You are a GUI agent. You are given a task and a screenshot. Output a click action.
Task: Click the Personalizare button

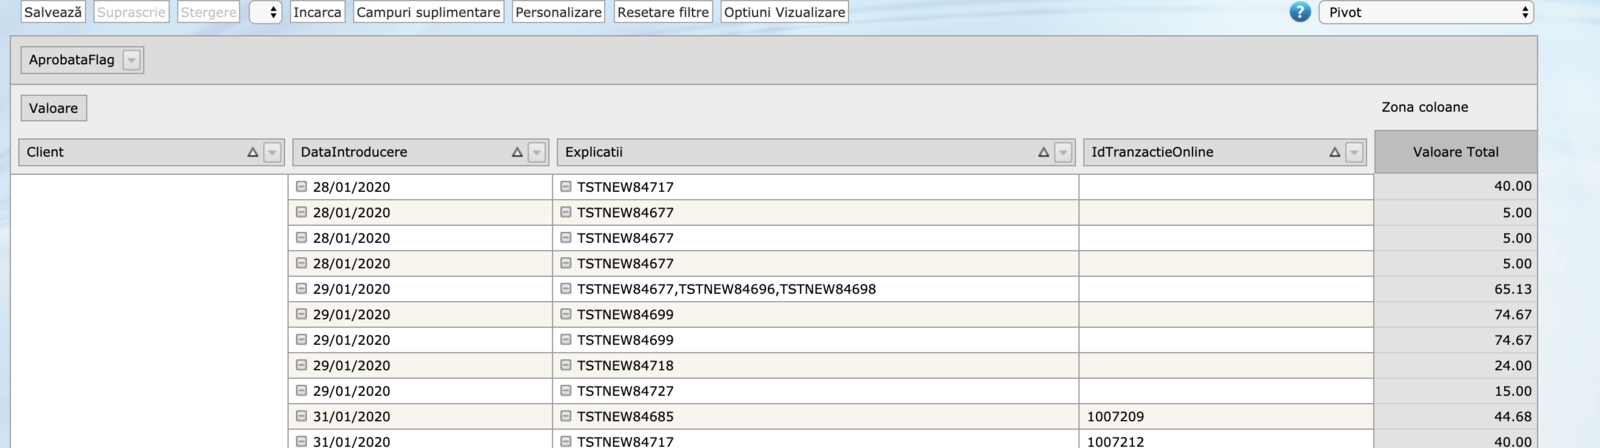(x=558, y=12)
